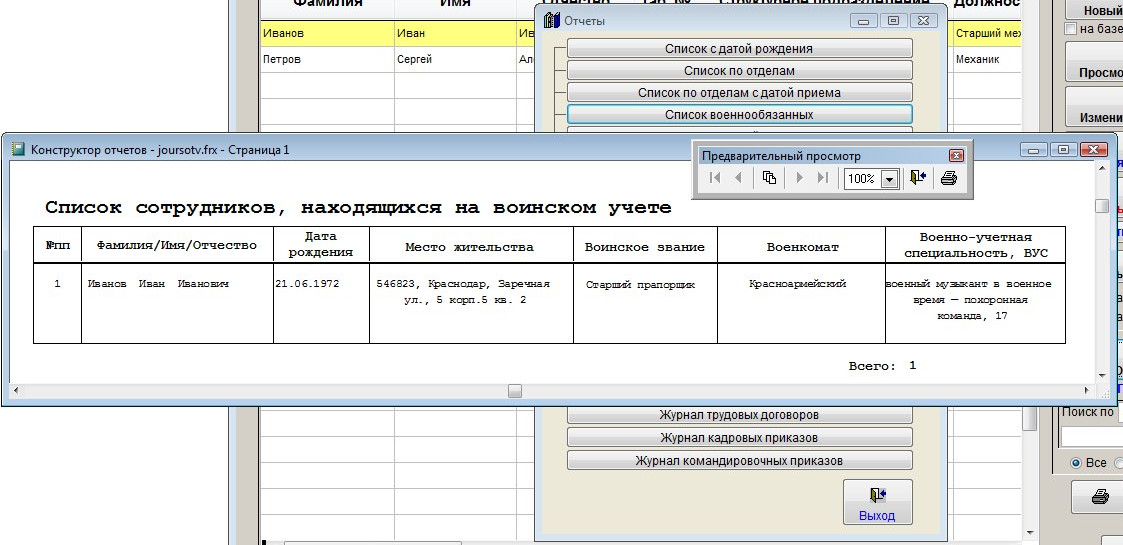Click the report's horizontal scrollbar thumb
This screenshot has height=545, width=1123.
pyautogui.click(x=515, y=391)
